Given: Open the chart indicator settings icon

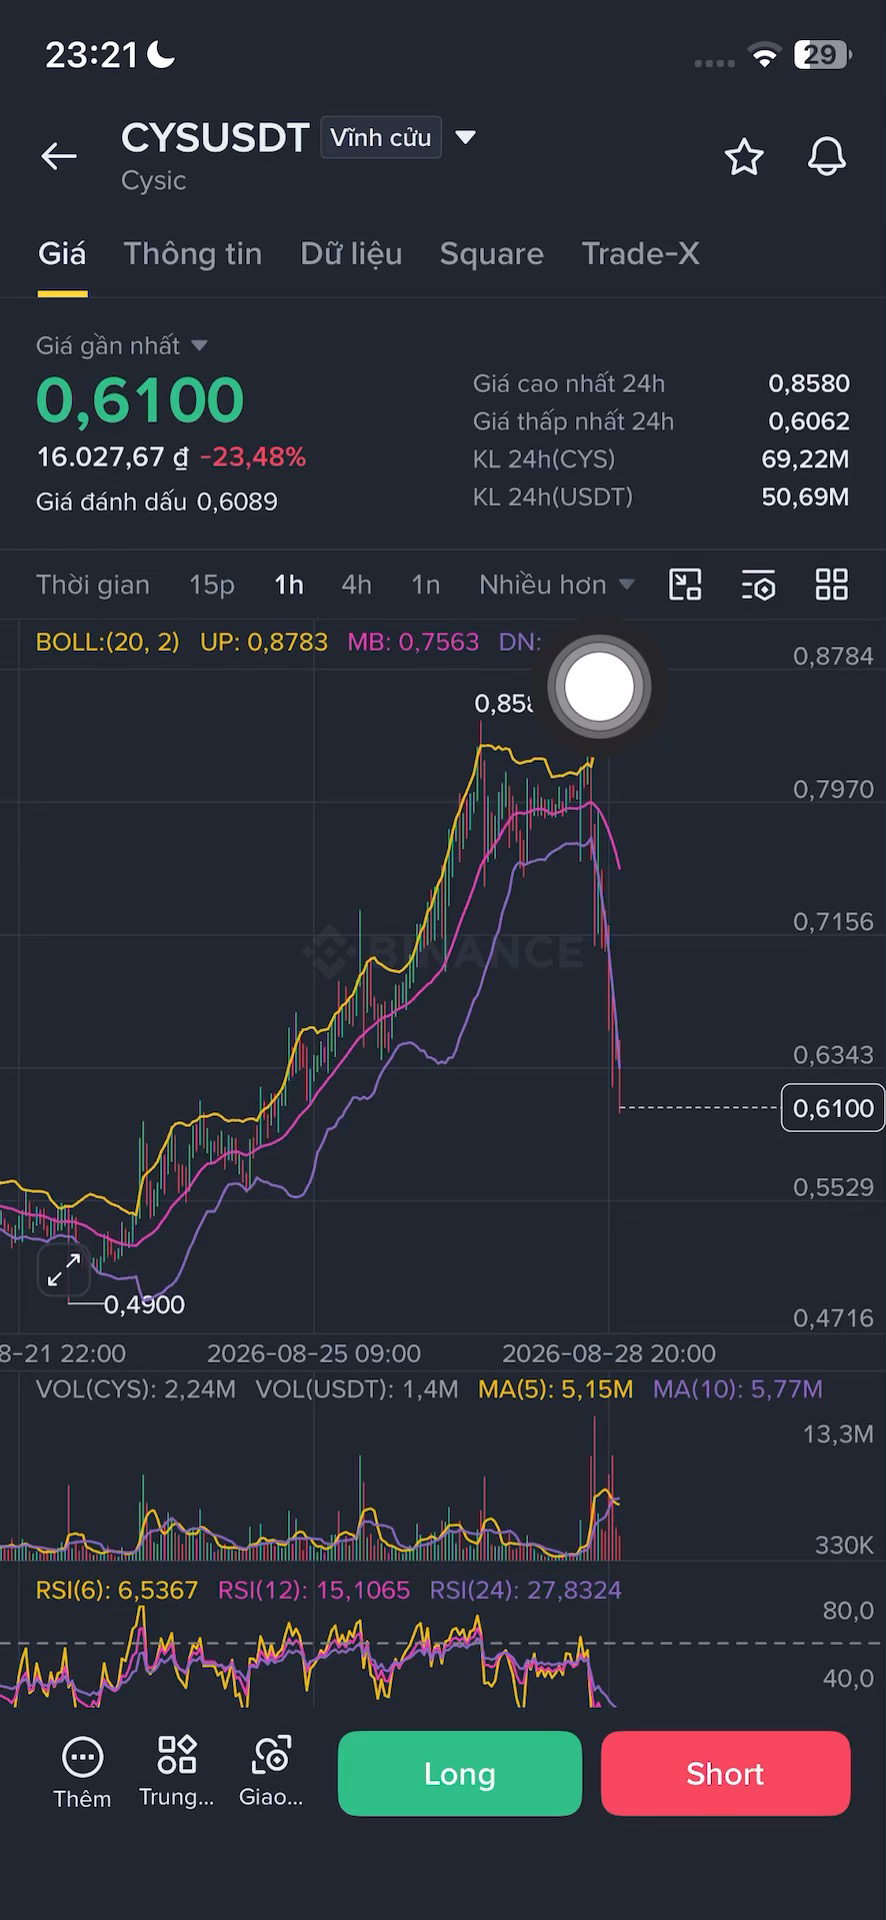Looking at the screenshot, I should pos(759,585).
